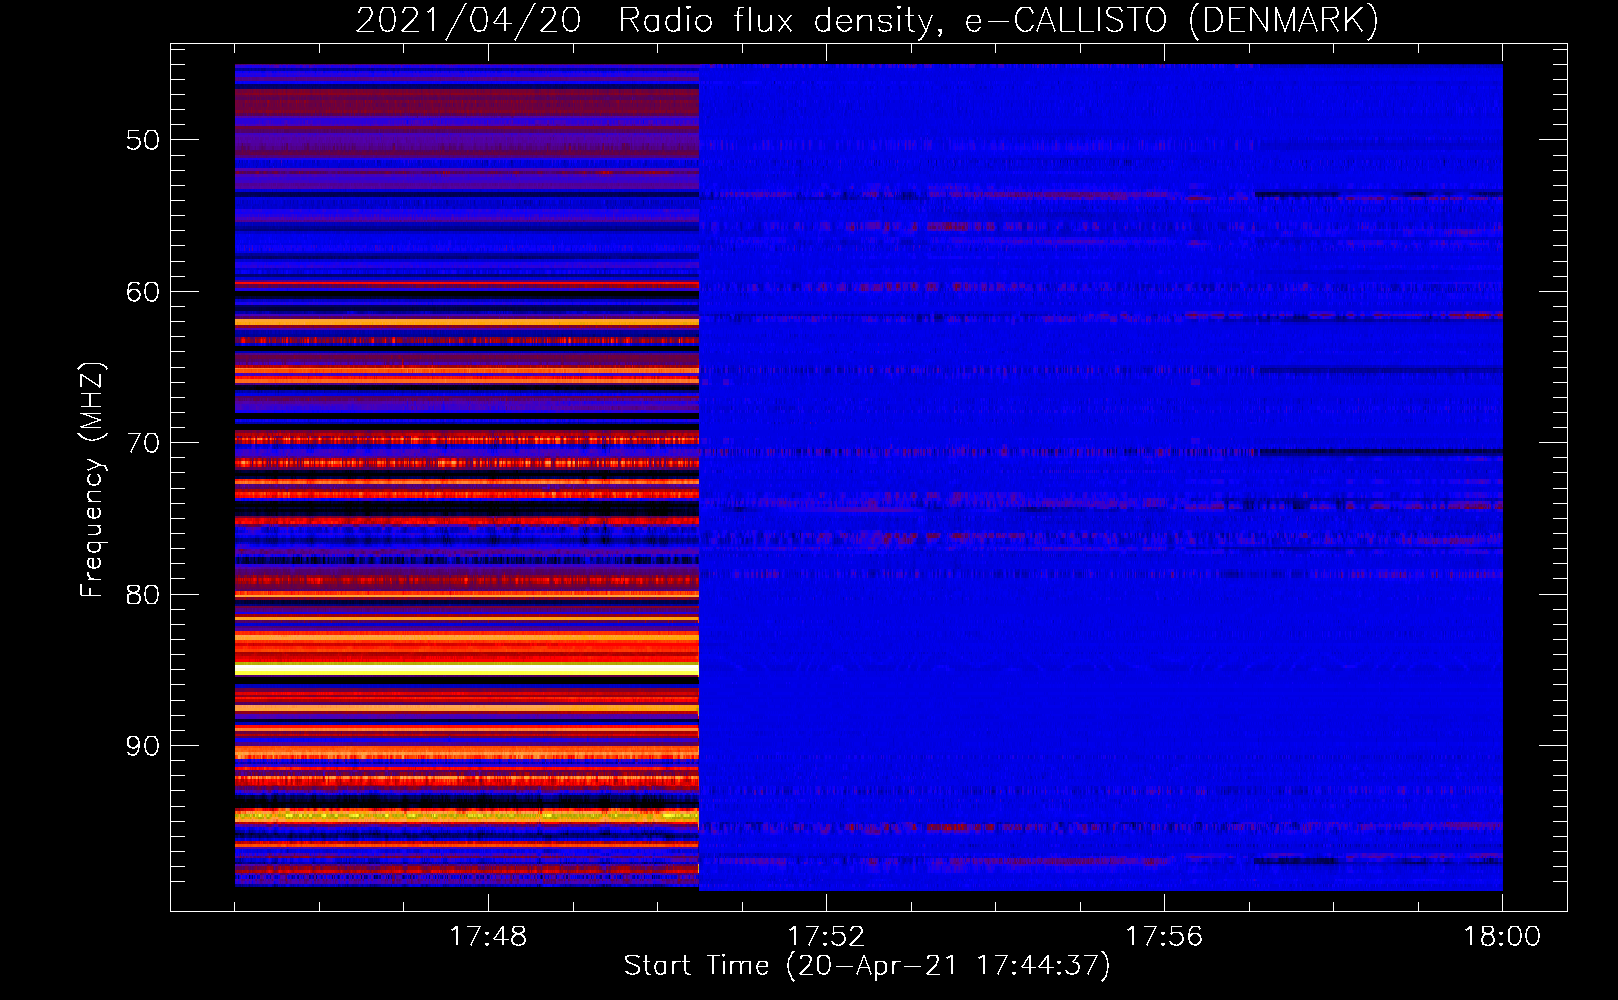Screen dimensions: 1618x1000
Task: Click the 'Start Time (20-Apr-21 17:44:37)' label
Action: 867,966
